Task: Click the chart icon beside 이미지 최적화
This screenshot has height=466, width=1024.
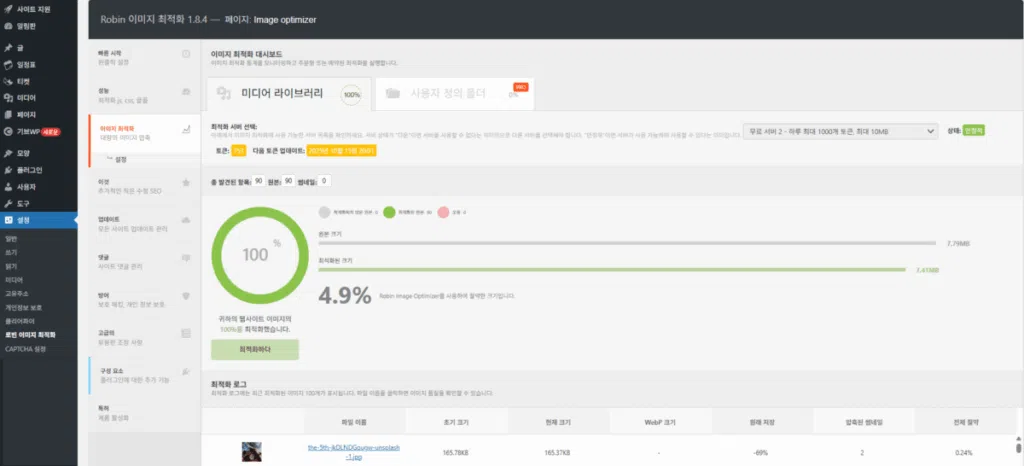Action: [186, 130]
